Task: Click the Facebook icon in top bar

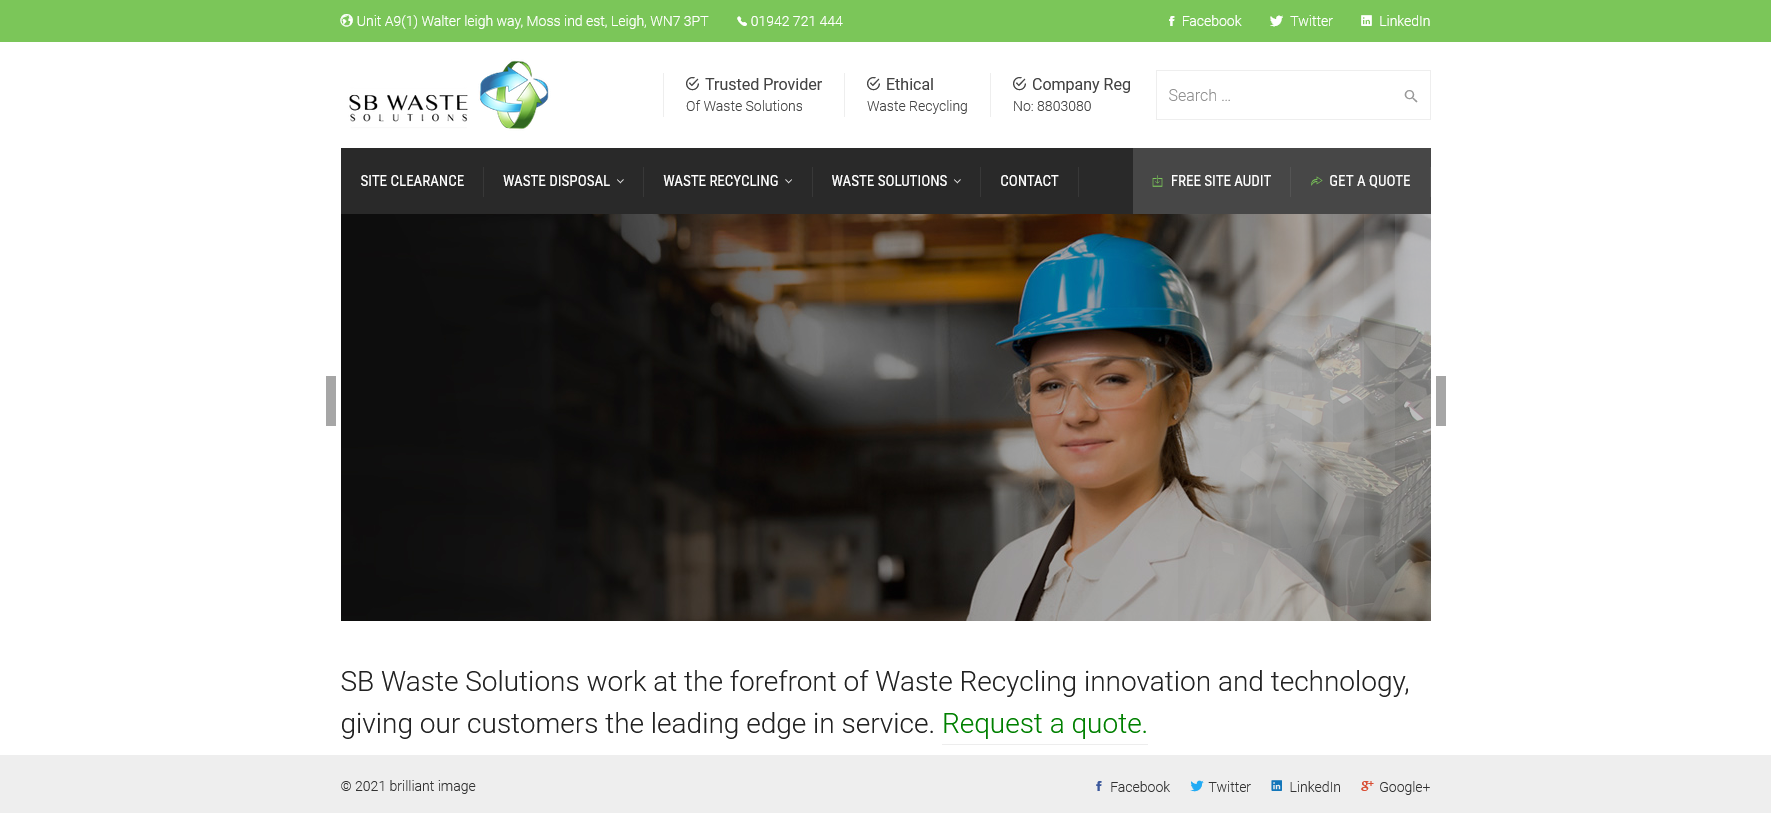Action: [x=1171, y=21]
